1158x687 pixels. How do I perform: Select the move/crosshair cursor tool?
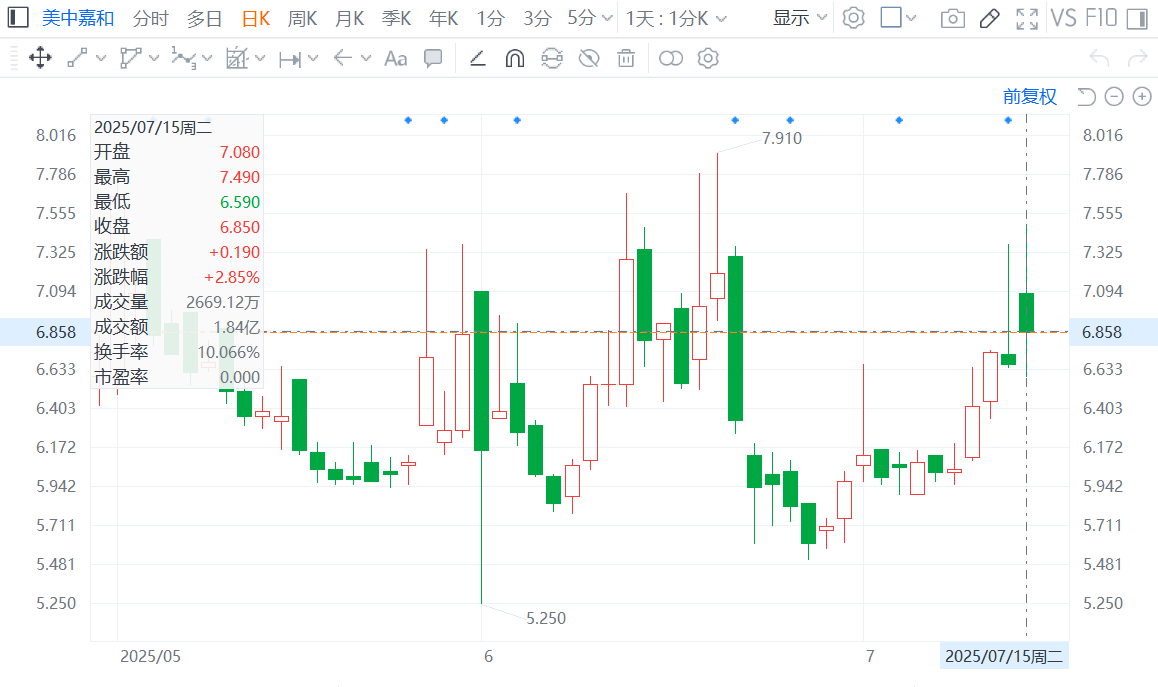pos(40,58)
